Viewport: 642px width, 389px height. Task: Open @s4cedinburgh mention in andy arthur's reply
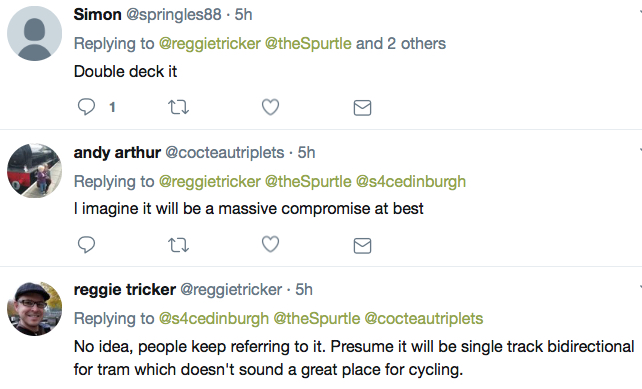(411, 181)
